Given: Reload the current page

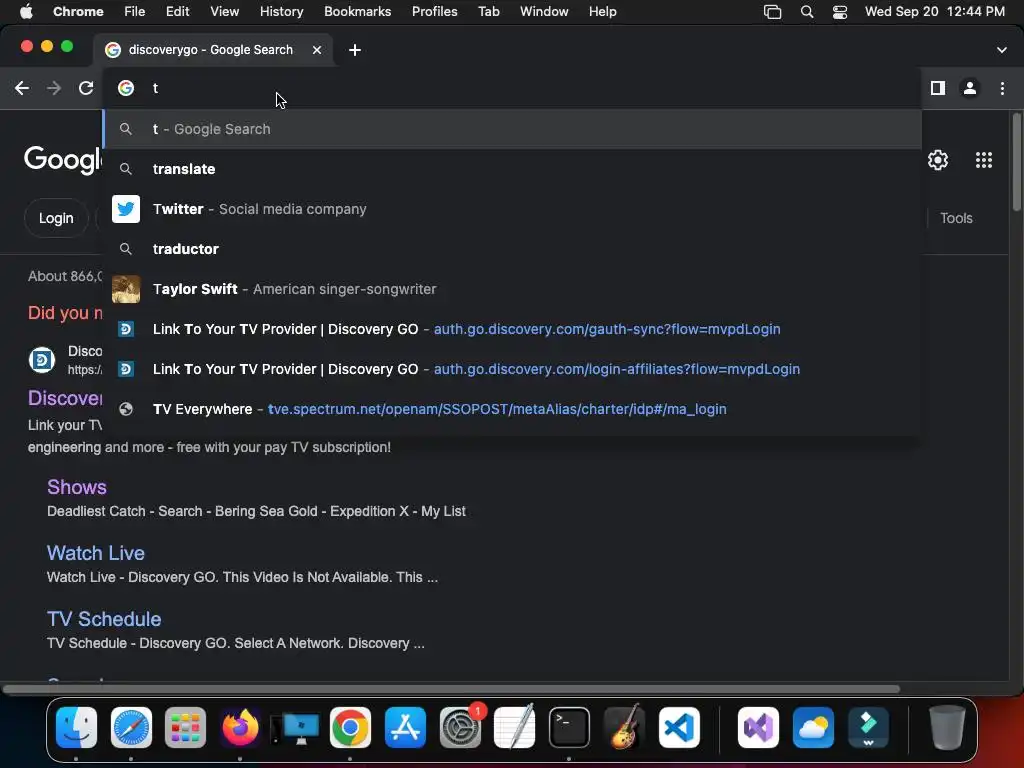Looking at the screenshot, I should [86, 88].
